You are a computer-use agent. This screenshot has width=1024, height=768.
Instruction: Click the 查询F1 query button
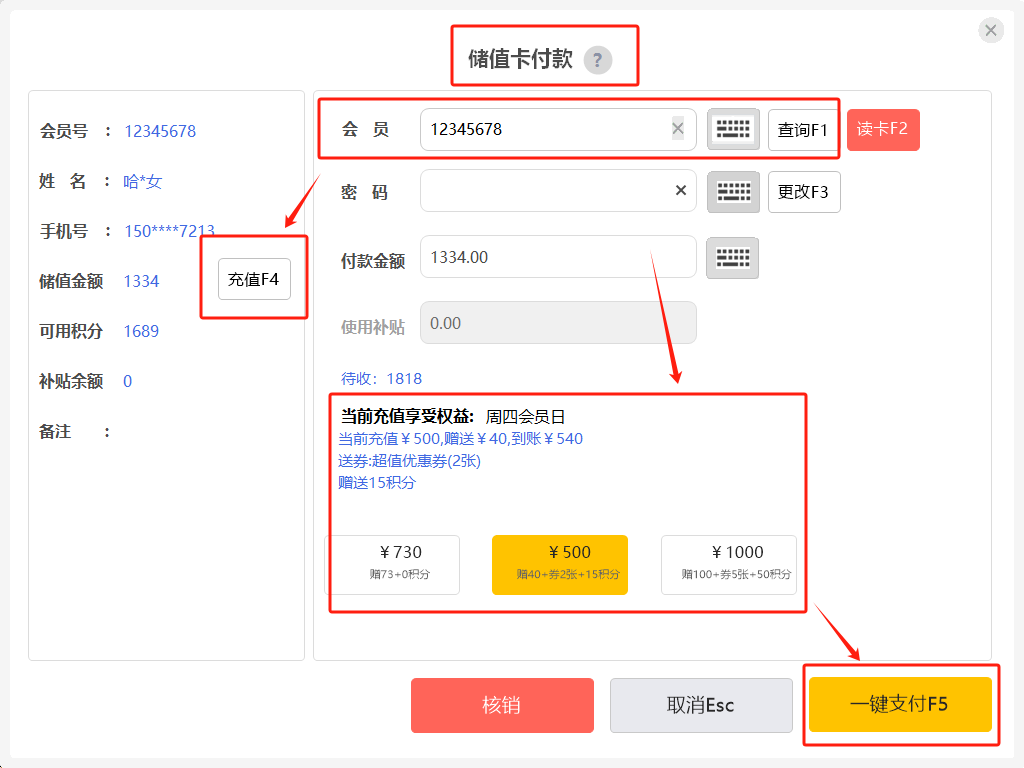point(802,130)
